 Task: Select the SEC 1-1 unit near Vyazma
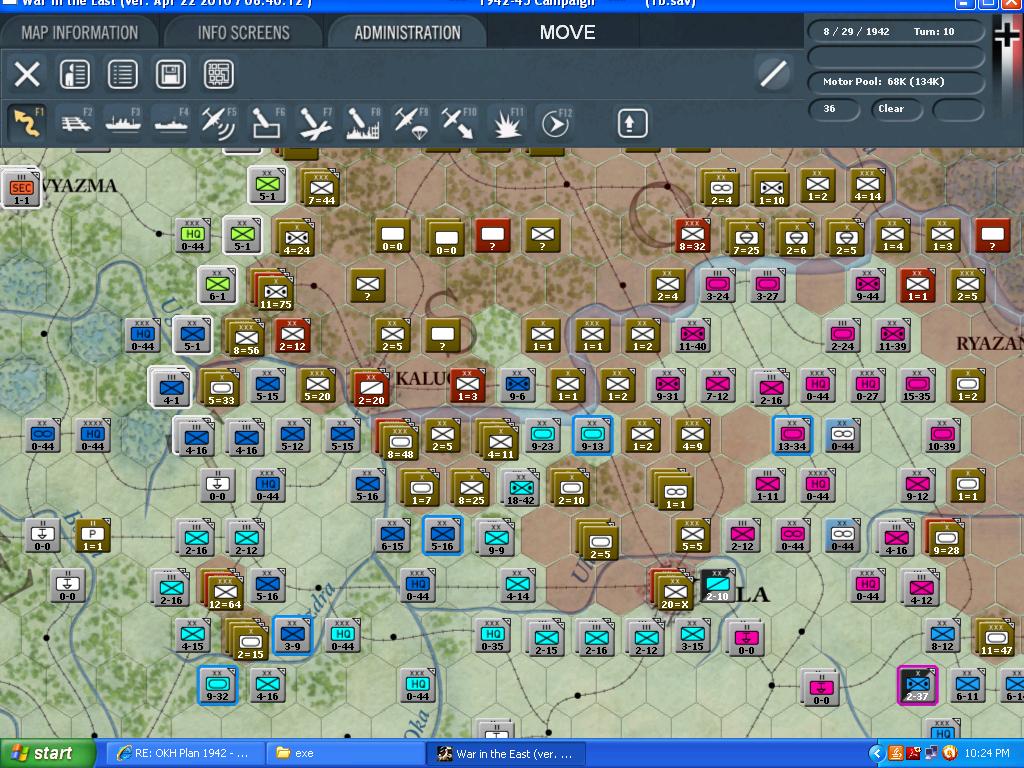22,188
